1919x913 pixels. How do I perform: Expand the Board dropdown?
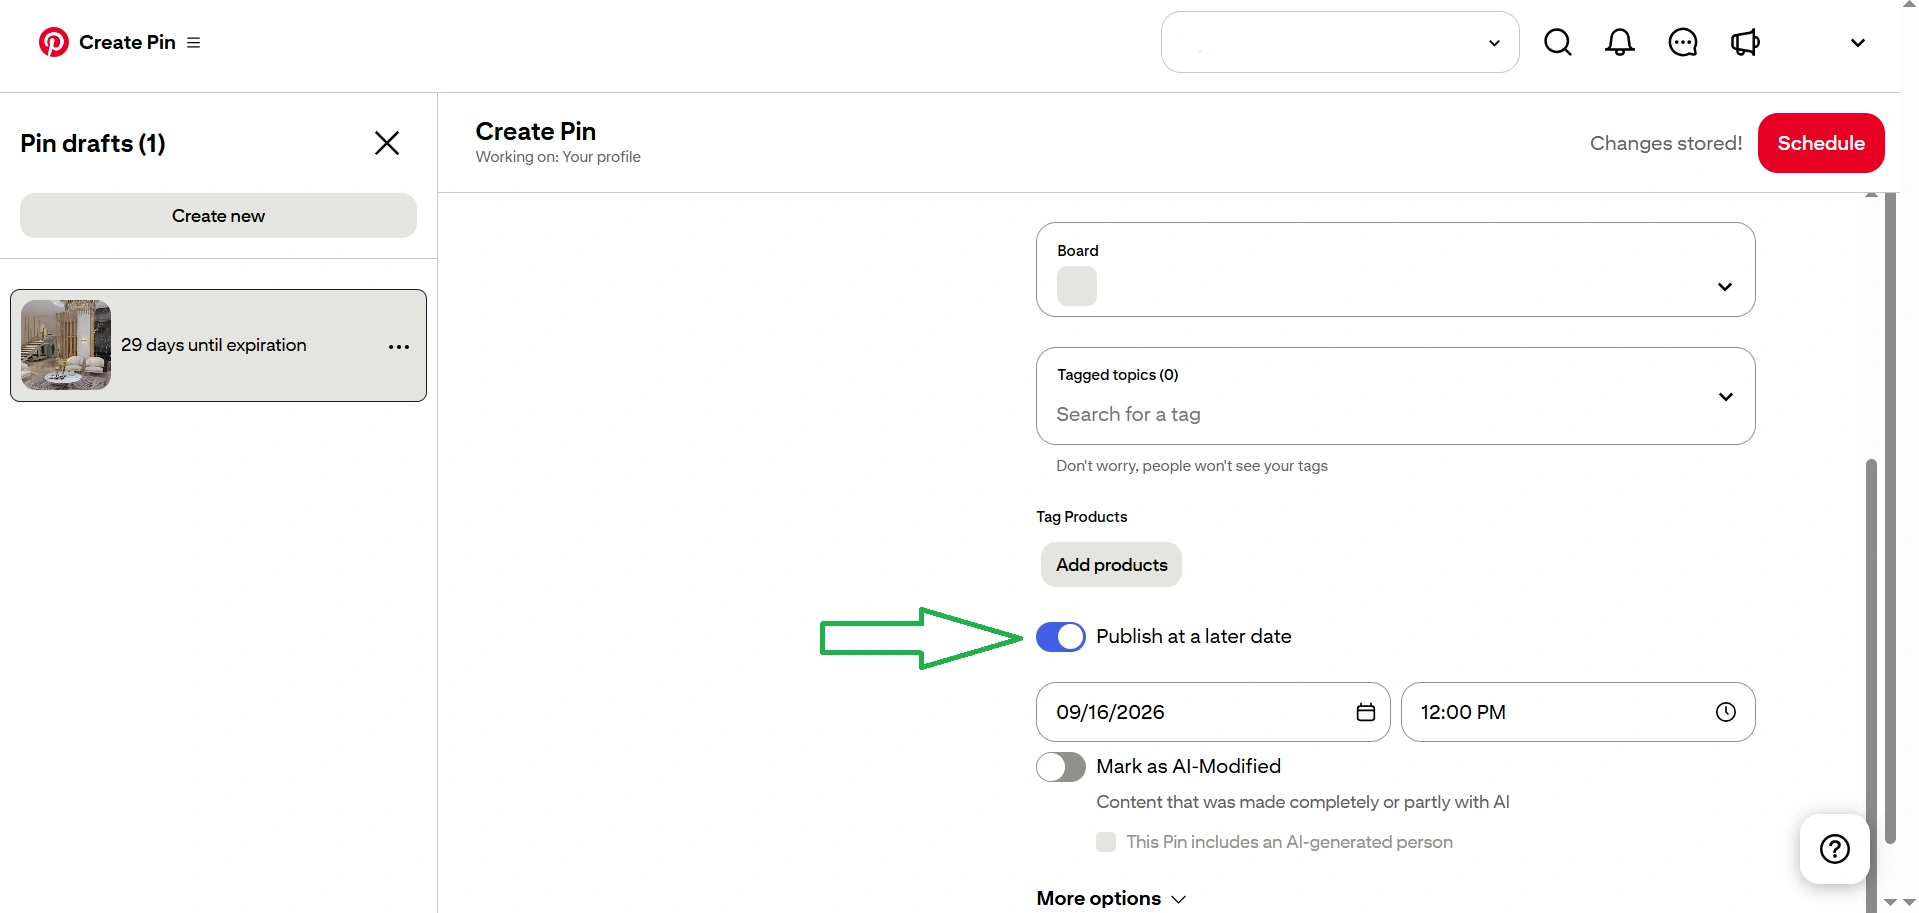tap(1396, 270)
